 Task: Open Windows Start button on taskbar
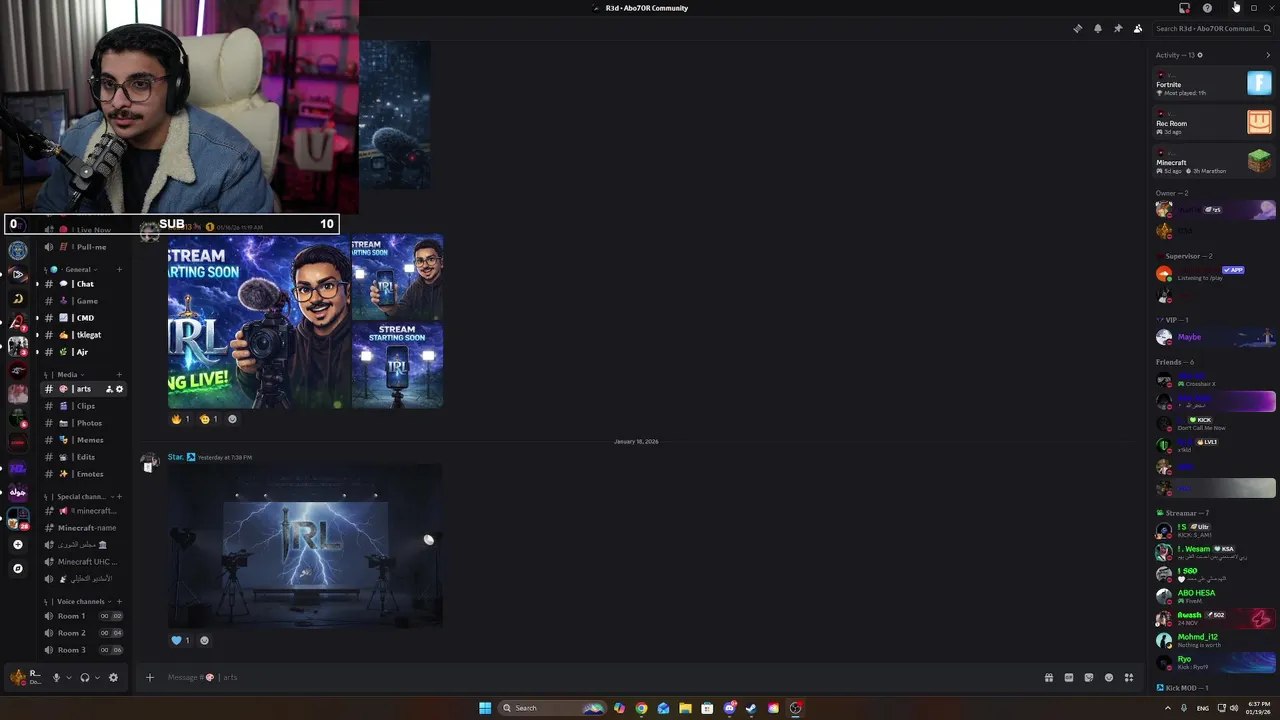485,708
